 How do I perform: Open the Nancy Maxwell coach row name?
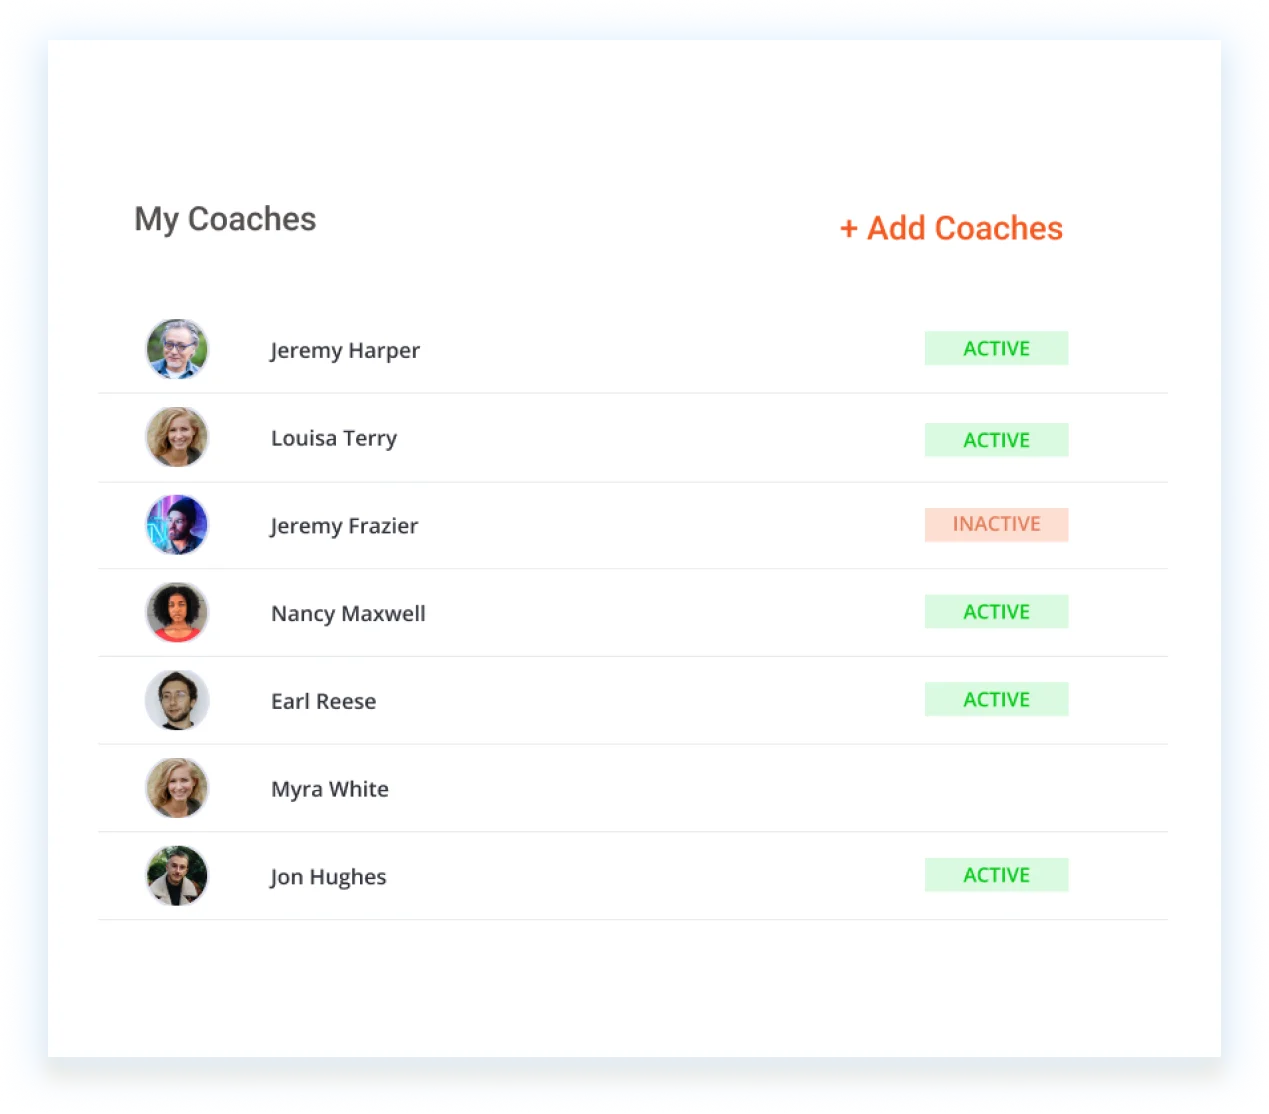(x=348, y=614)
